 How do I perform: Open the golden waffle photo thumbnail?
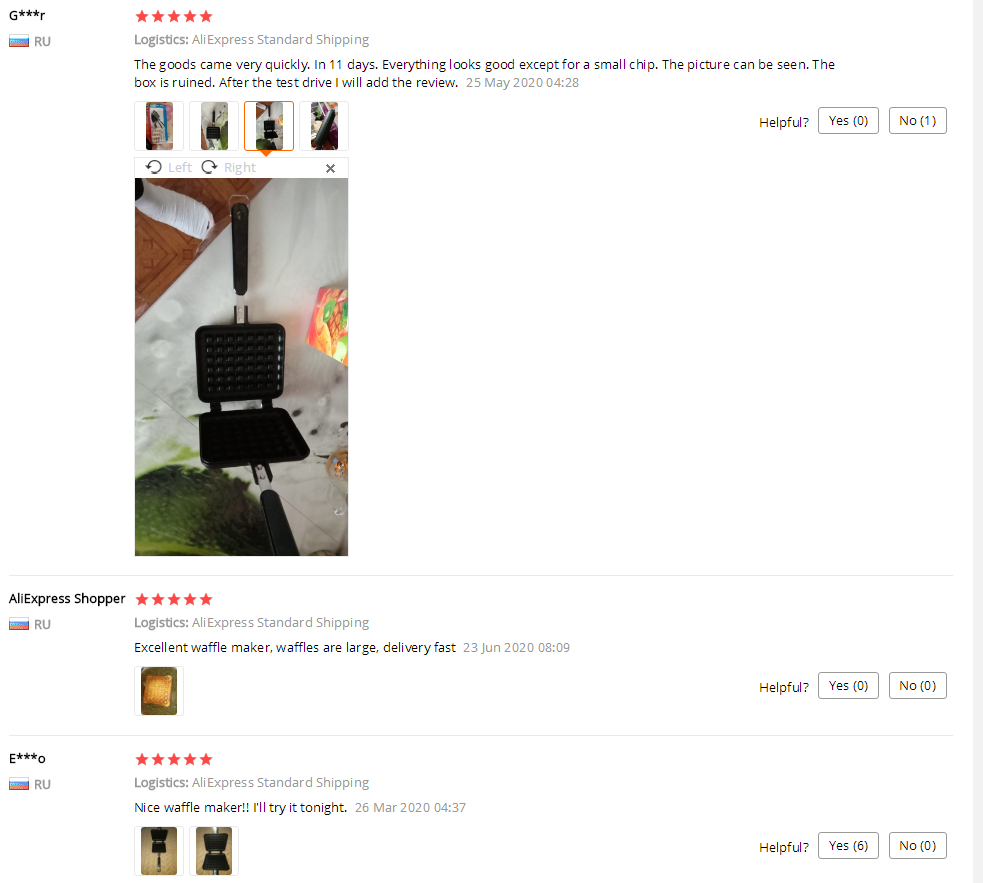pyautogui.click(x=159, y=691)
